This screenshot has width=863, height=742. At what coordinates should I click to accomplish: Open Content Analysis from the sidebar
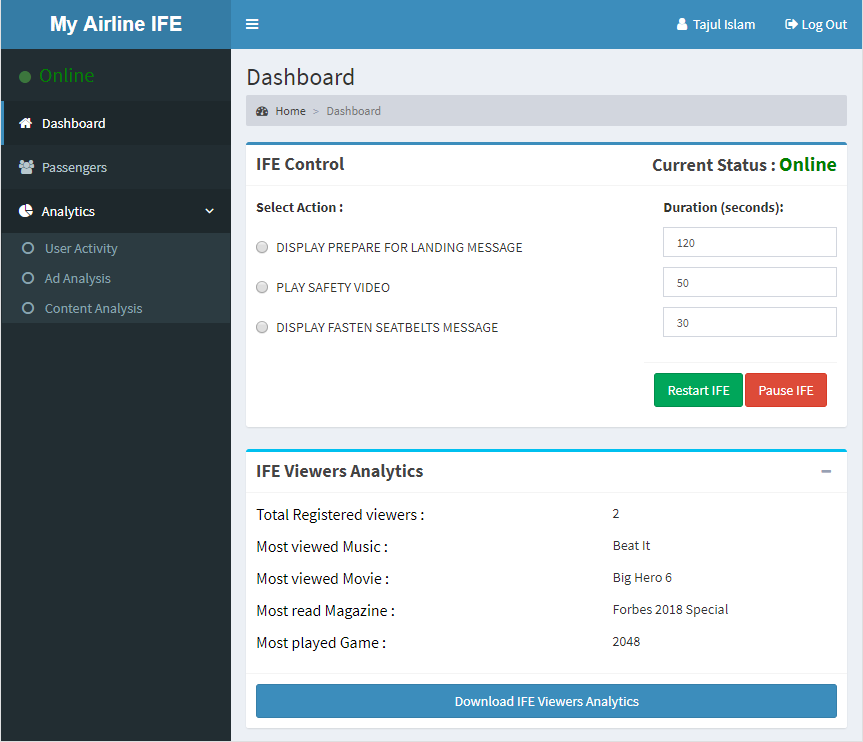93,309
